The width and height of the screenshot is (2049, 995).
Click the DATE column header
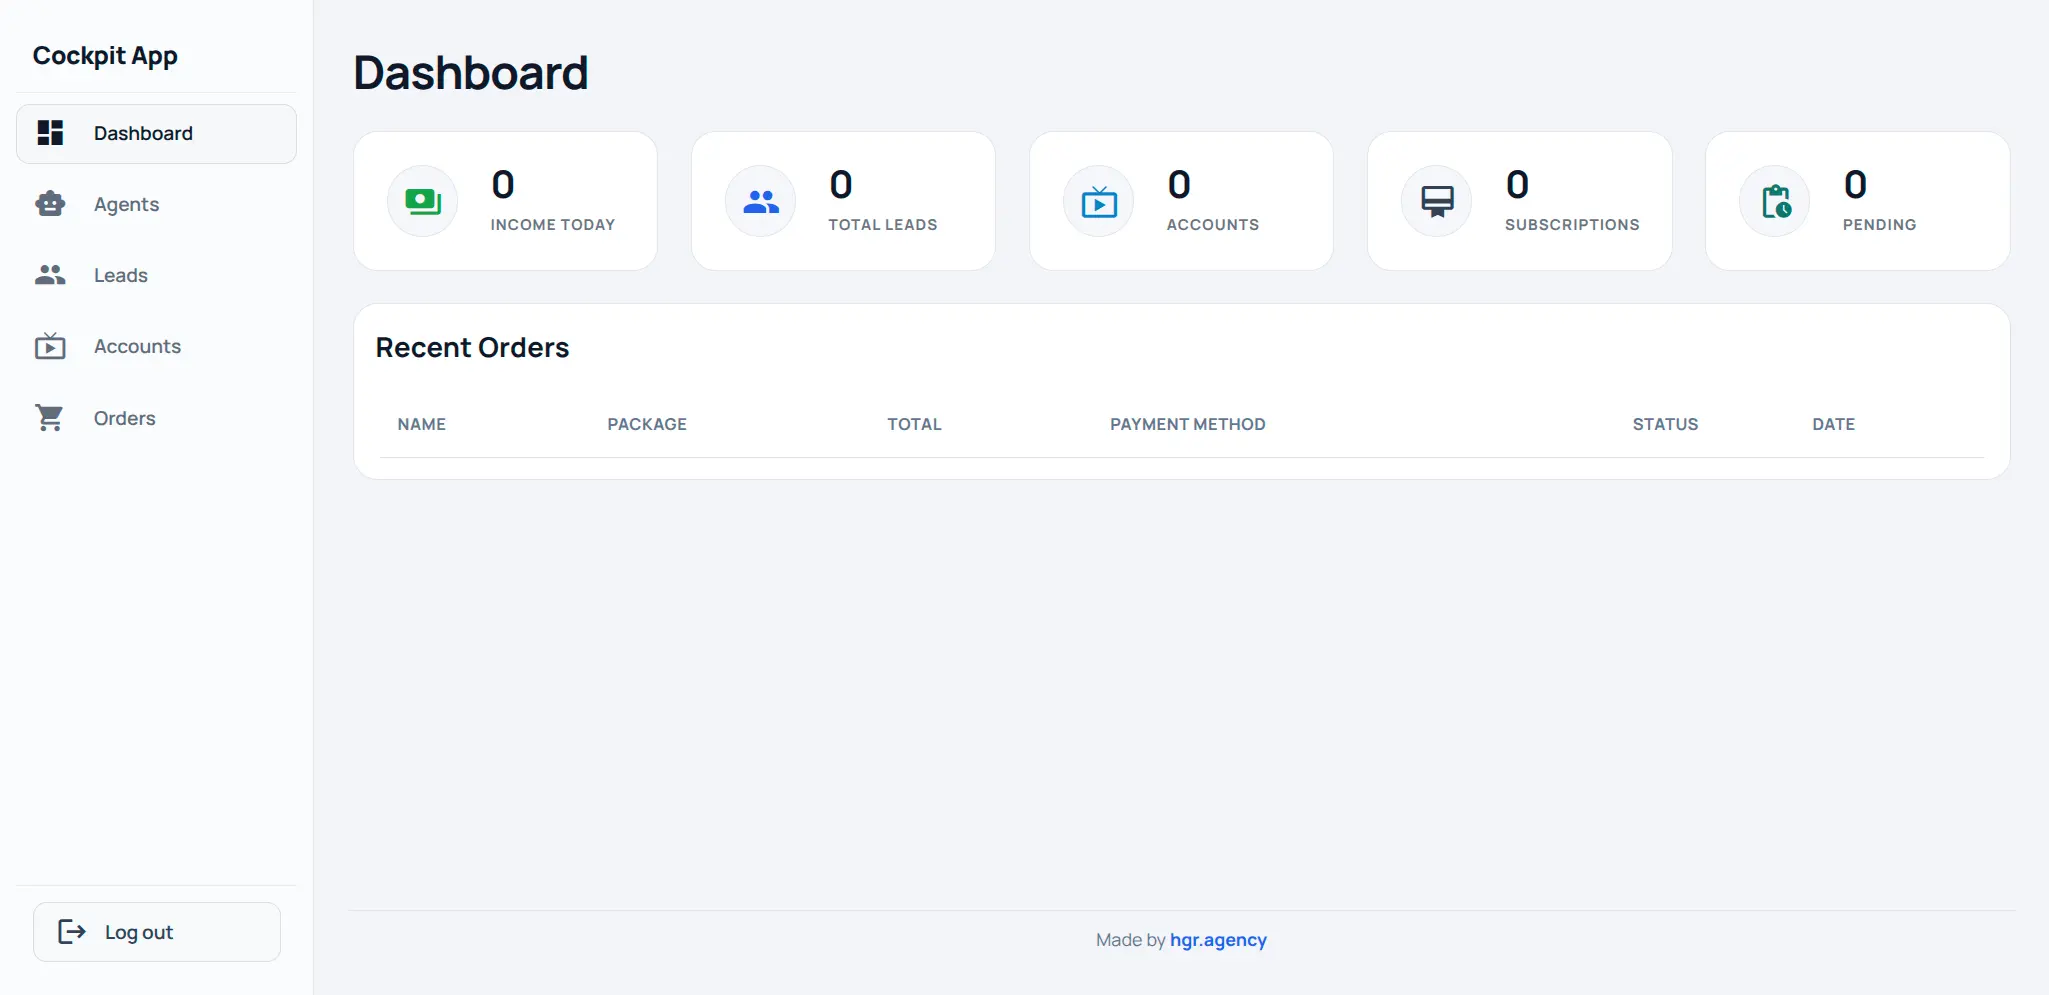coord(1833,424)
